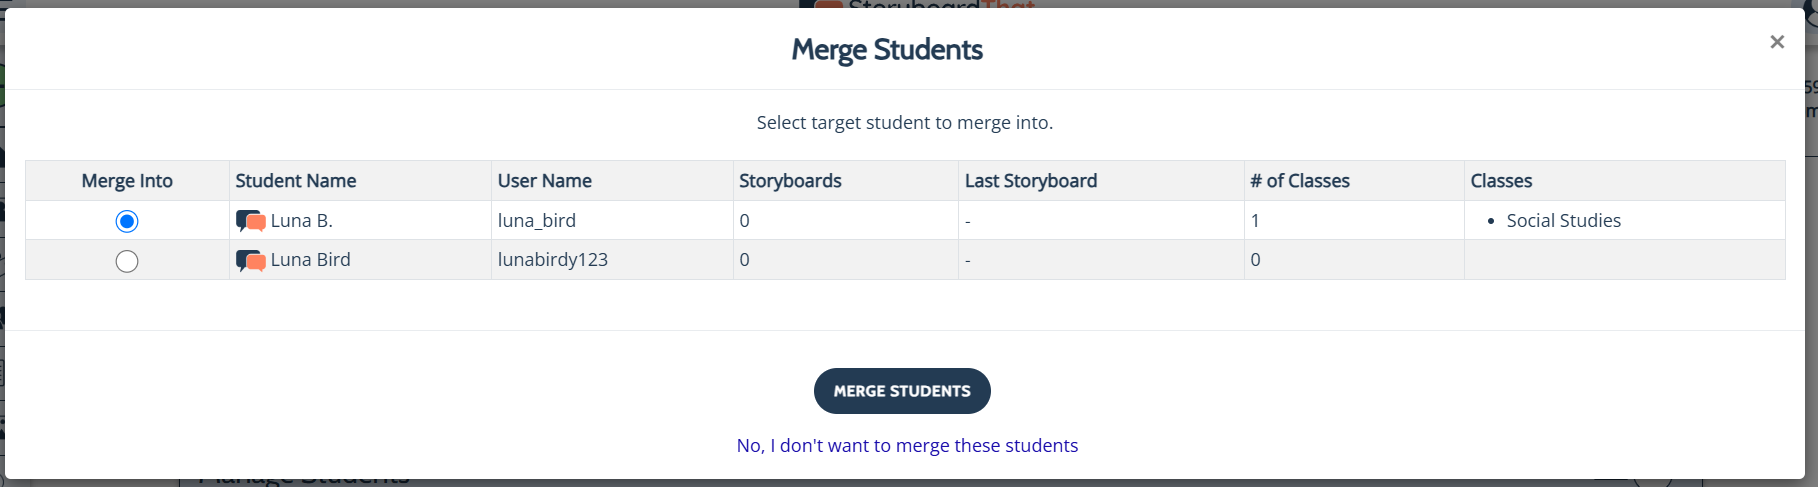Click the Merge Students dialog title
The image size is (1818, 487).
[887, 50]
